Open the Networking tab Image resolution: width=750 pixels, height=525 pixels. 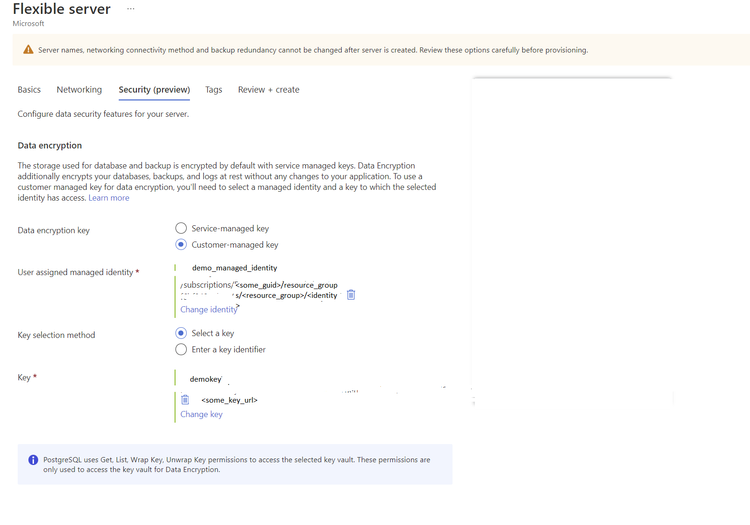point(79,90)
